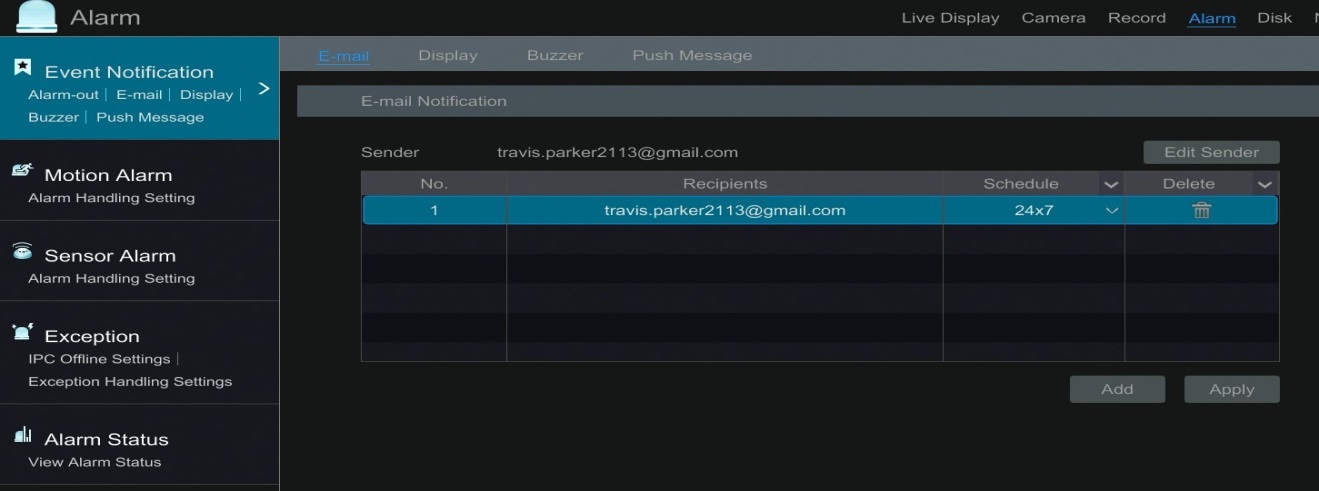
Task: Switch to the Buzzer tab
Action: click(555, 55)
